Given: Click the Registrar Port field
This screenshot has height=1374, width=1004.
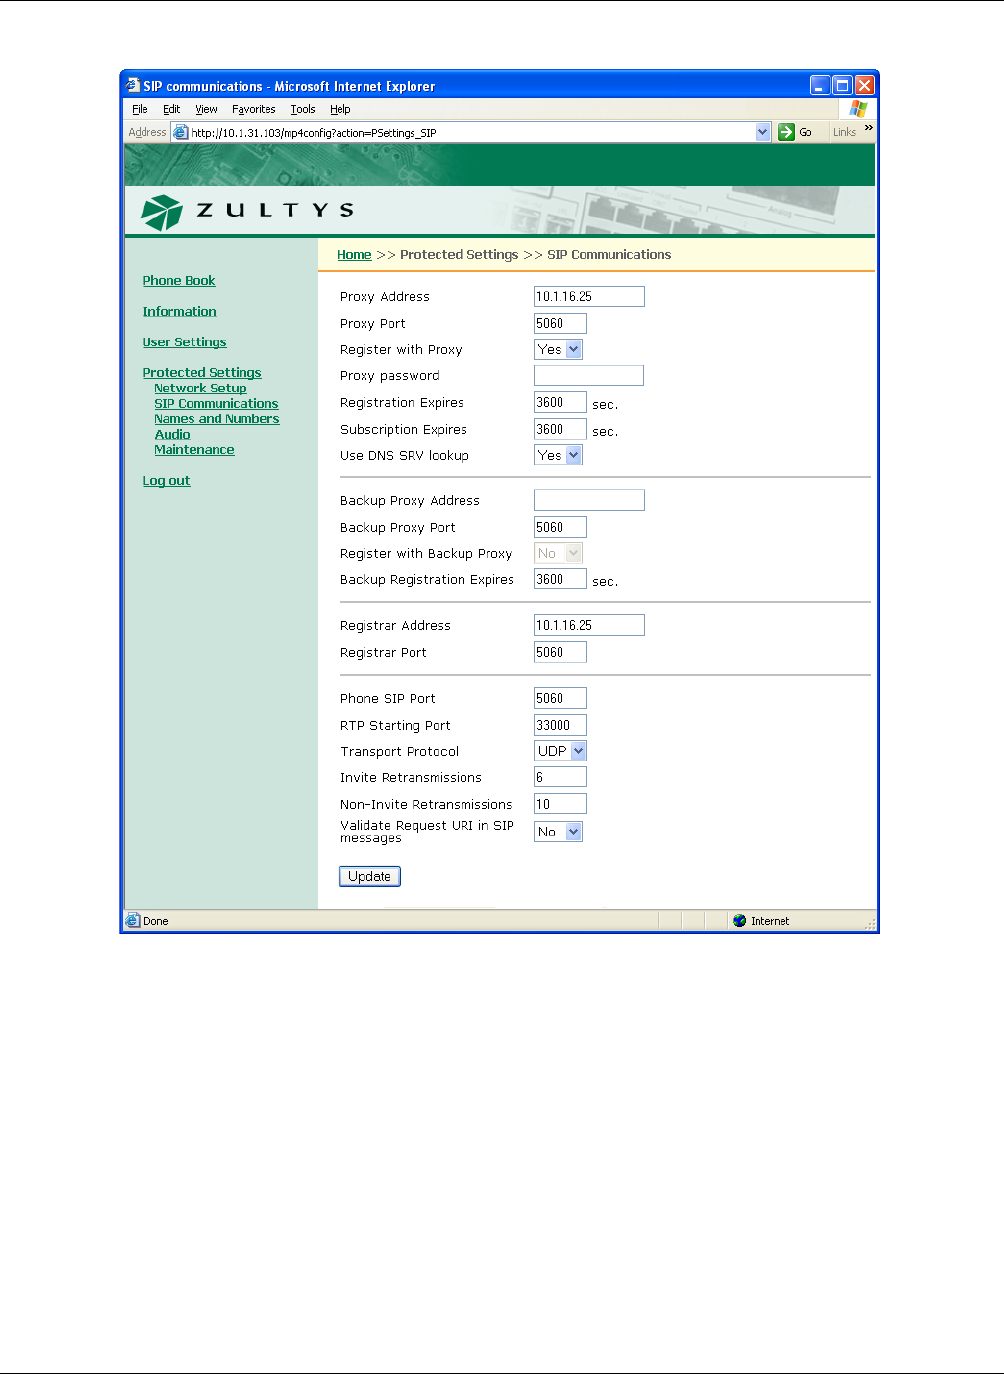Looking at the screenshot, I should pyautogui.click(x=560, y=652).
